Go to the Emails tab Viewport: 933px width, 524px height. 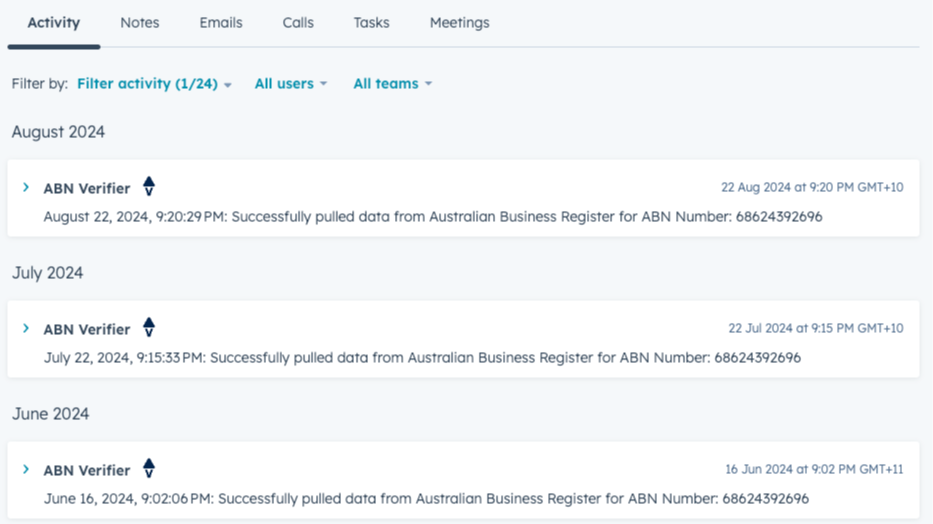pyautogui.click(x=220, y=22)
